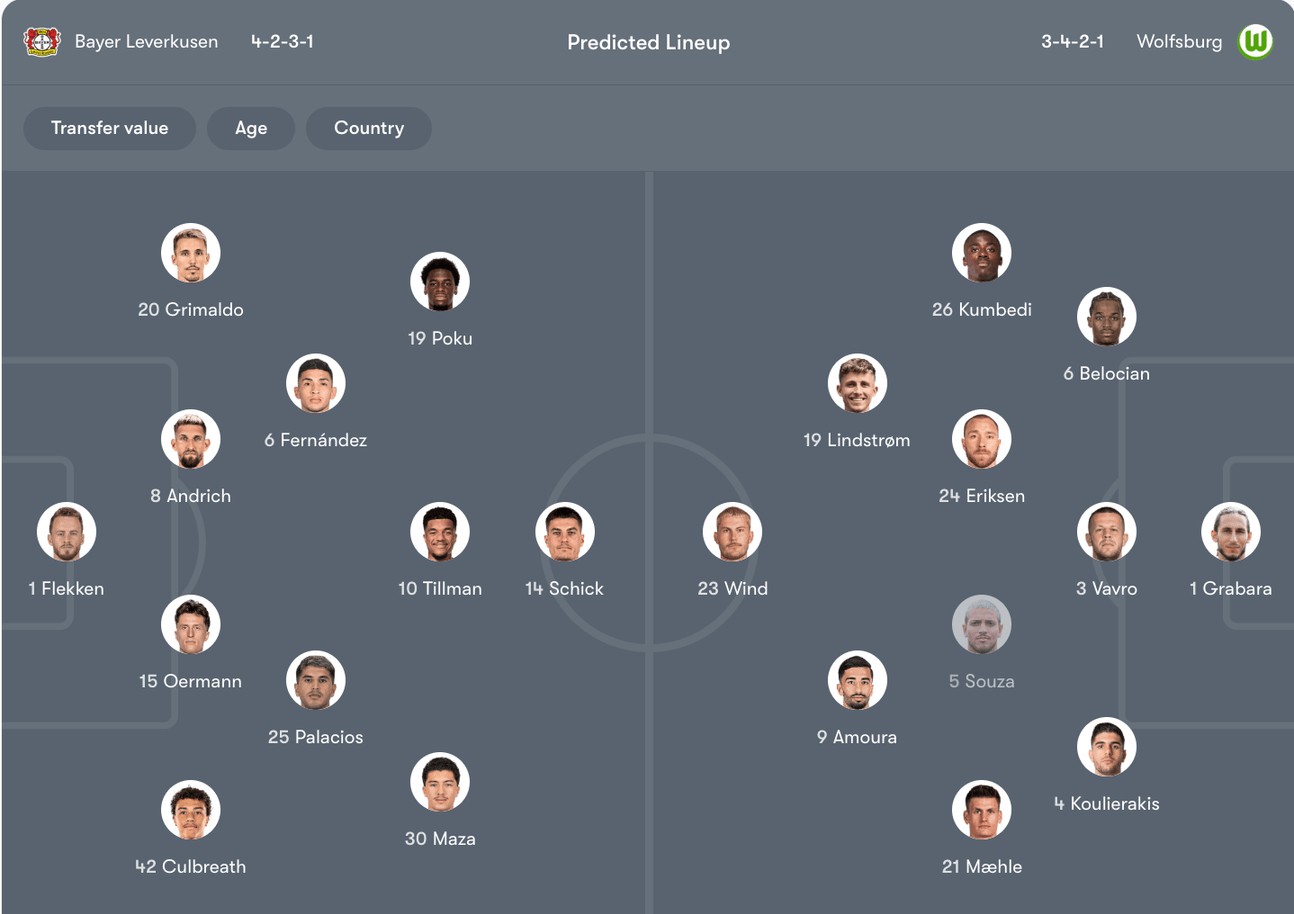Image resolution: width=1294 pixels, height=914 pixels.
Task: Select Tillman's player photo
Action: point(440,532)
